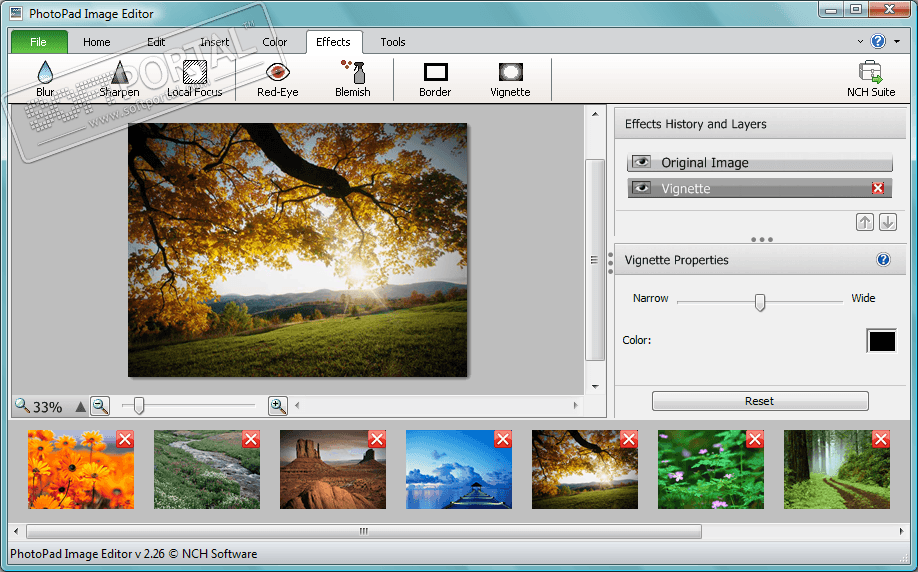Open the blue dock thumbnail
This screenshot has height=572, width=918.
tap(459, 470)
